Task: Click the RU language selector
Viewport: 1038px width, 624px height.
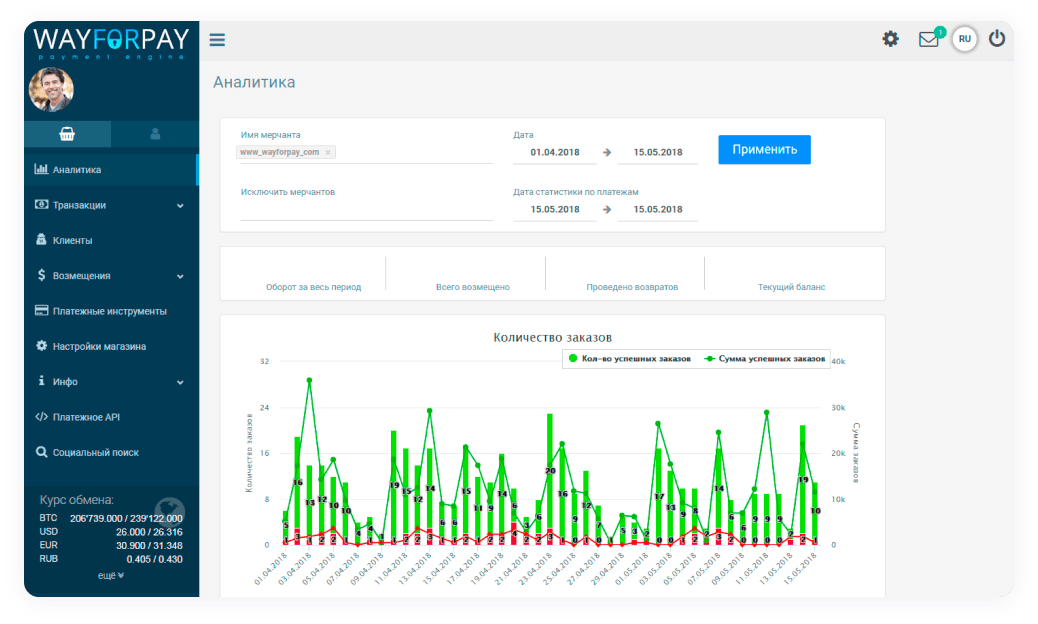Action: (964, 39)
